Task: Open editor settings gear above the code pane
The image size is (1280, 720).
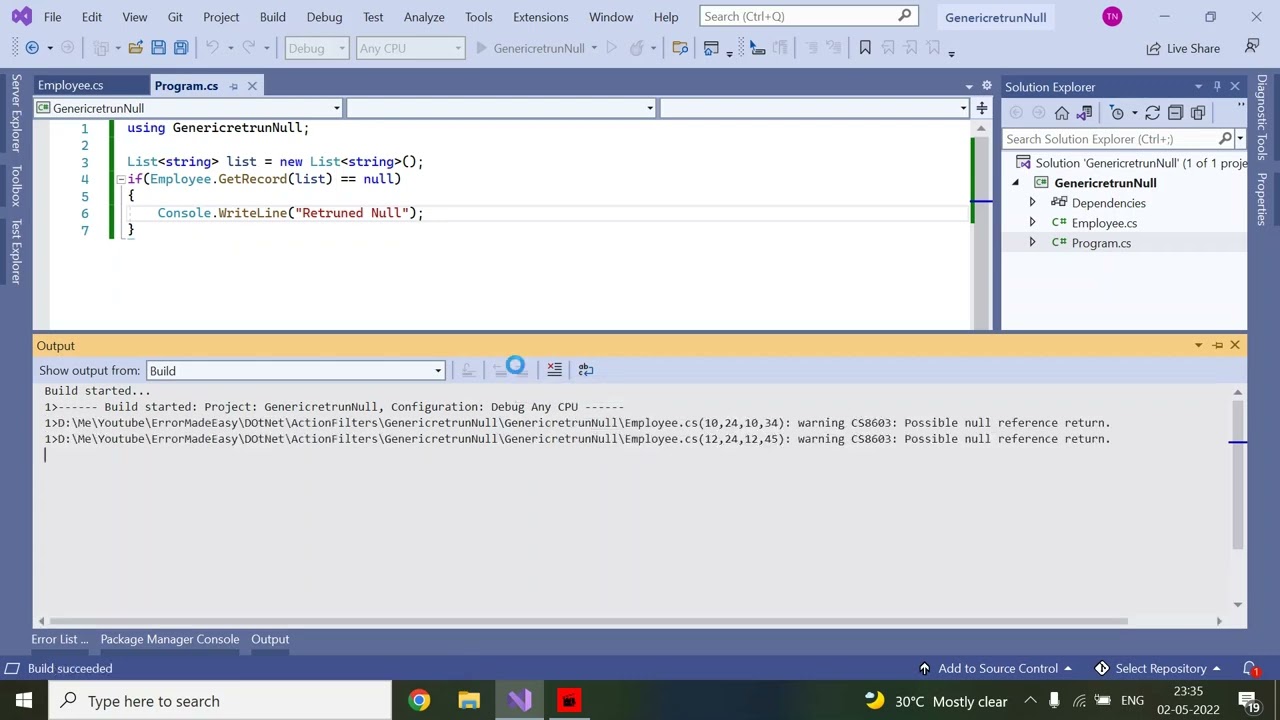Action: (x=986, y=86)
